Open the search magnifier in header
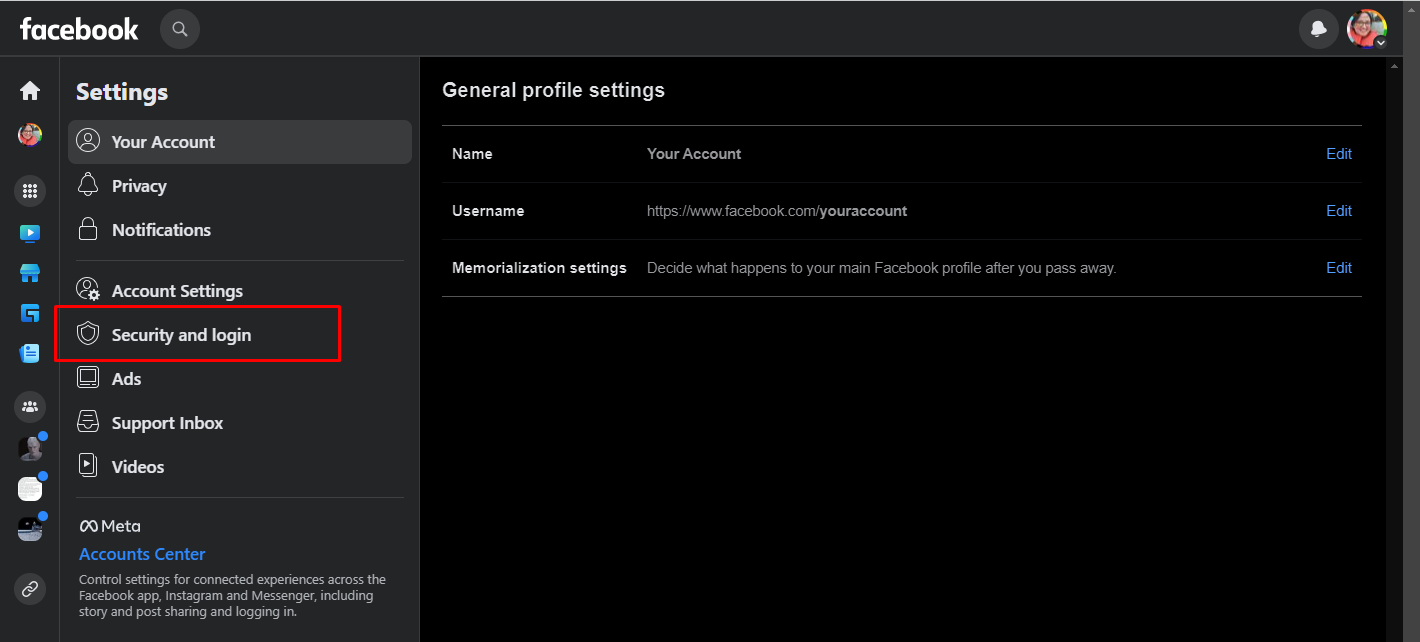Viewport: 1420px width, 642px height. point(180,29)
